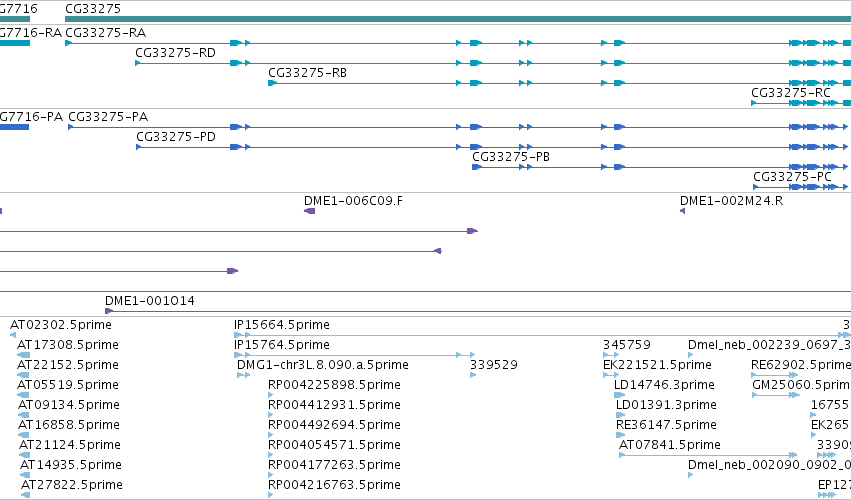Click the spliced line glyph under IP15764.5prime
Viewport: 851px width, 500px height.
pos(354,355)
